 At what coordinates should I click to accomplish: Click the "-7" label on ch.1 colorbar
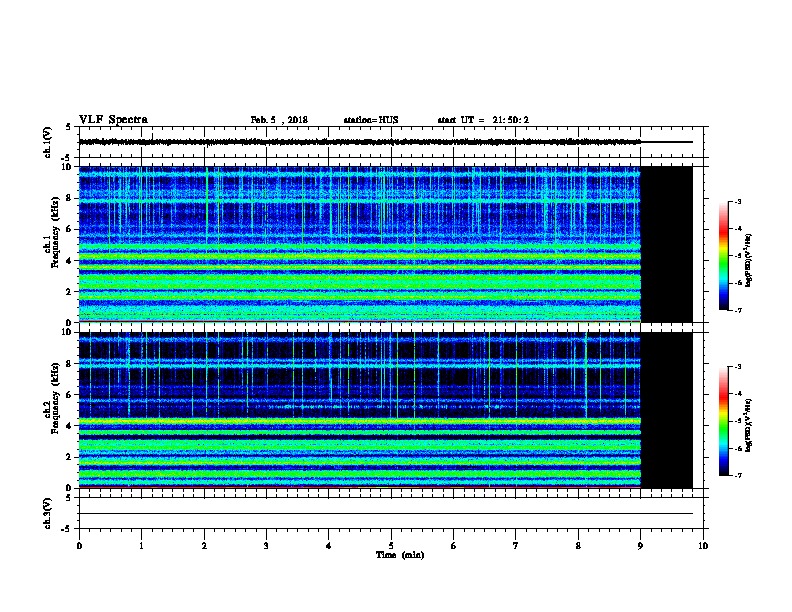click(738, 310)
